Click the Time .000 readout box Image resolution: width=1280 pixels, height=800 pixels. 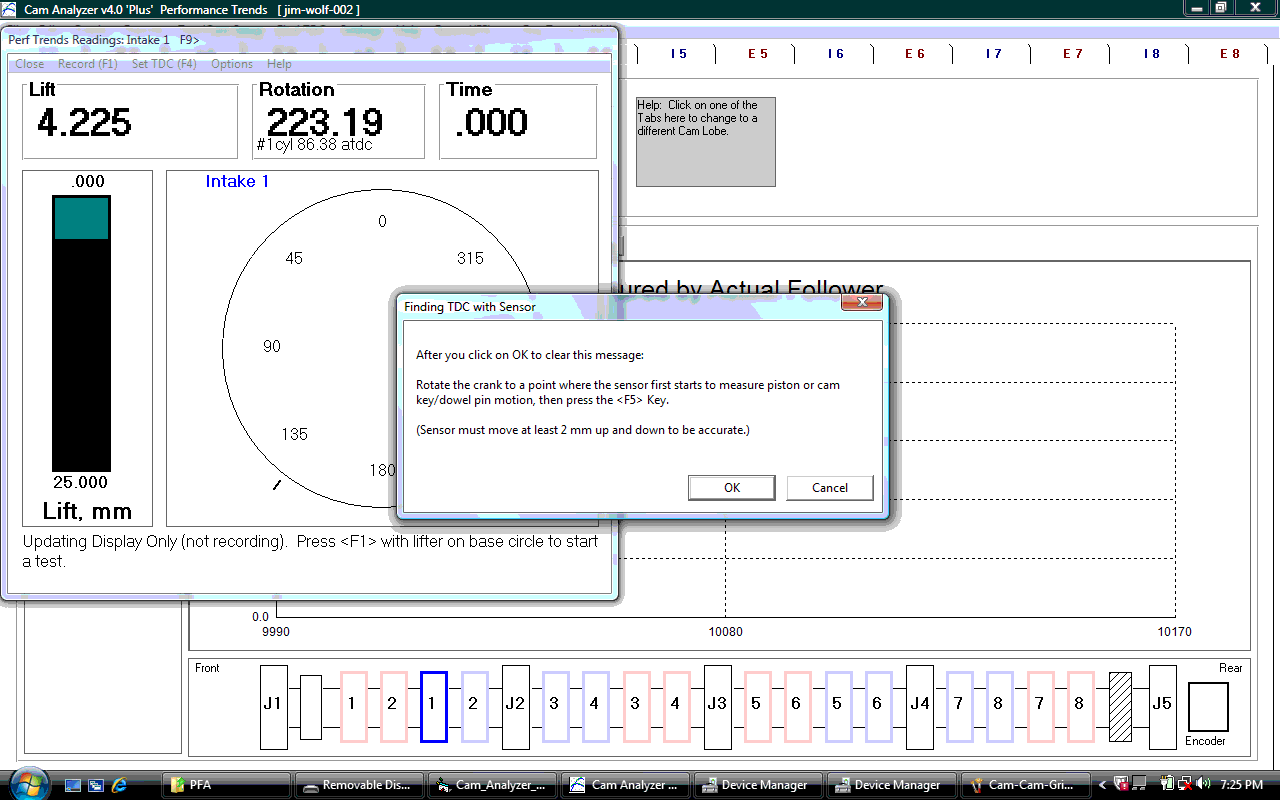point(518,121)
